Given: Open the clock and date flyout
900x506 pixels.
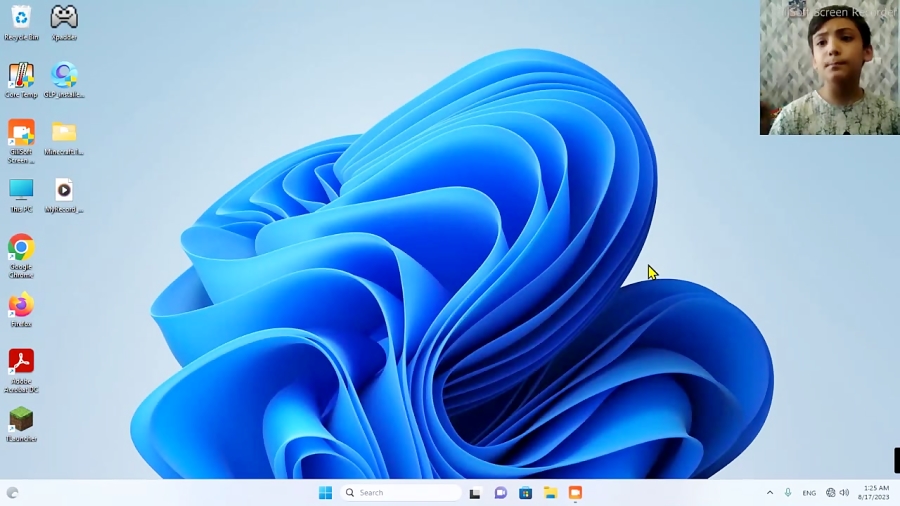Looking at the screenshot, I should 874,493.
